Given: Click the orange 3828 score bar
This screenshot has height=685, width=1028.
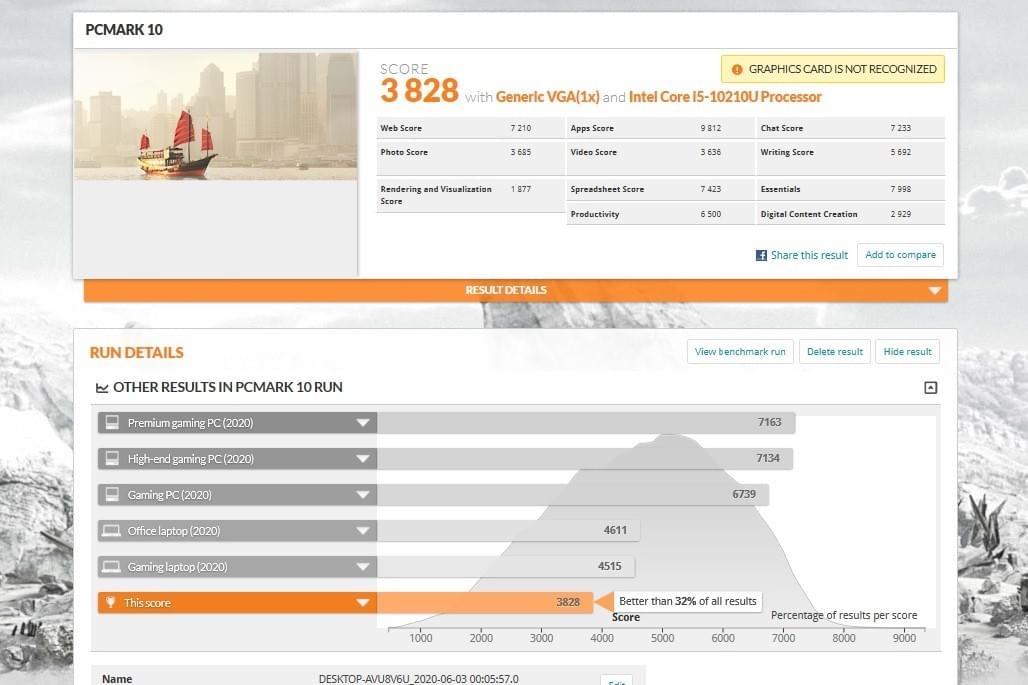Looking at the screenshot, I should tap(484, 602).
